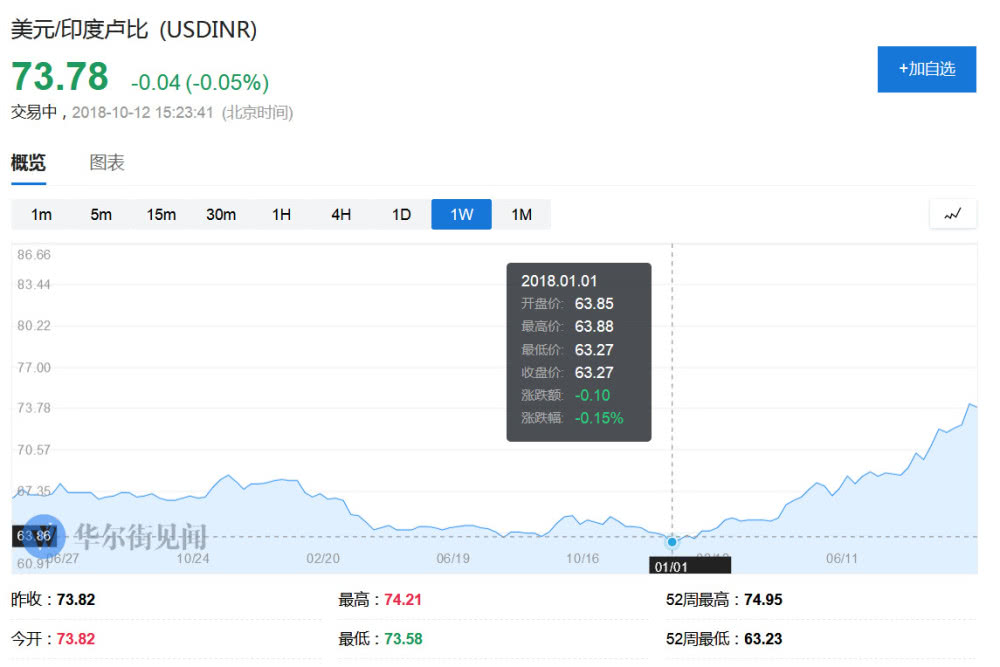Click 最低 value 73.58
Image resolution: width=1000 pixels, height=667 pixels.
tap(403, 638)
